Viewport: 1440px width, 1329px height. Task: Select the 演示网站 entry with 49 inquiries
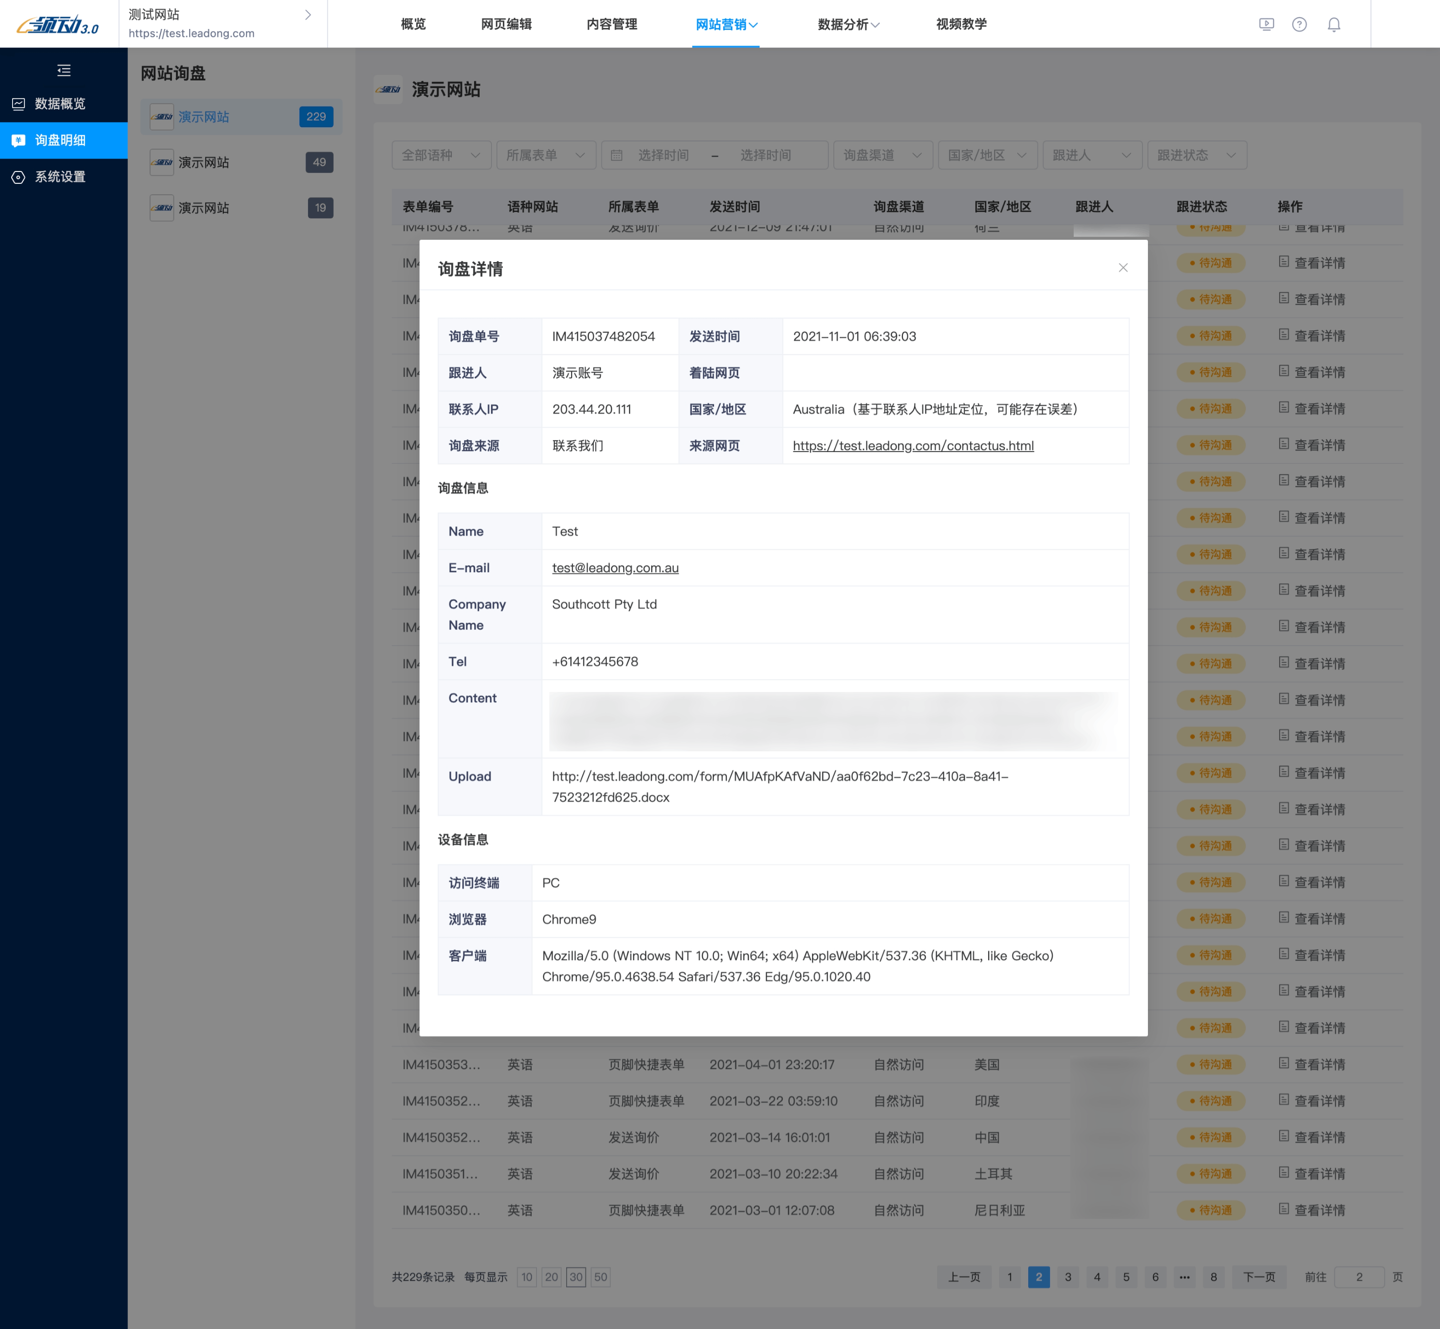pyautogui.click(x=241, y=162)
